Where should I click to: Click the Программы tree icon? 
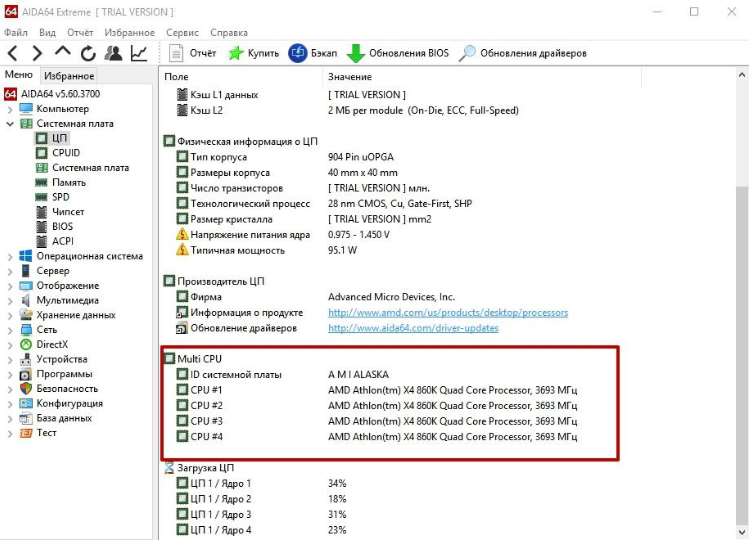tap(25, 374)
